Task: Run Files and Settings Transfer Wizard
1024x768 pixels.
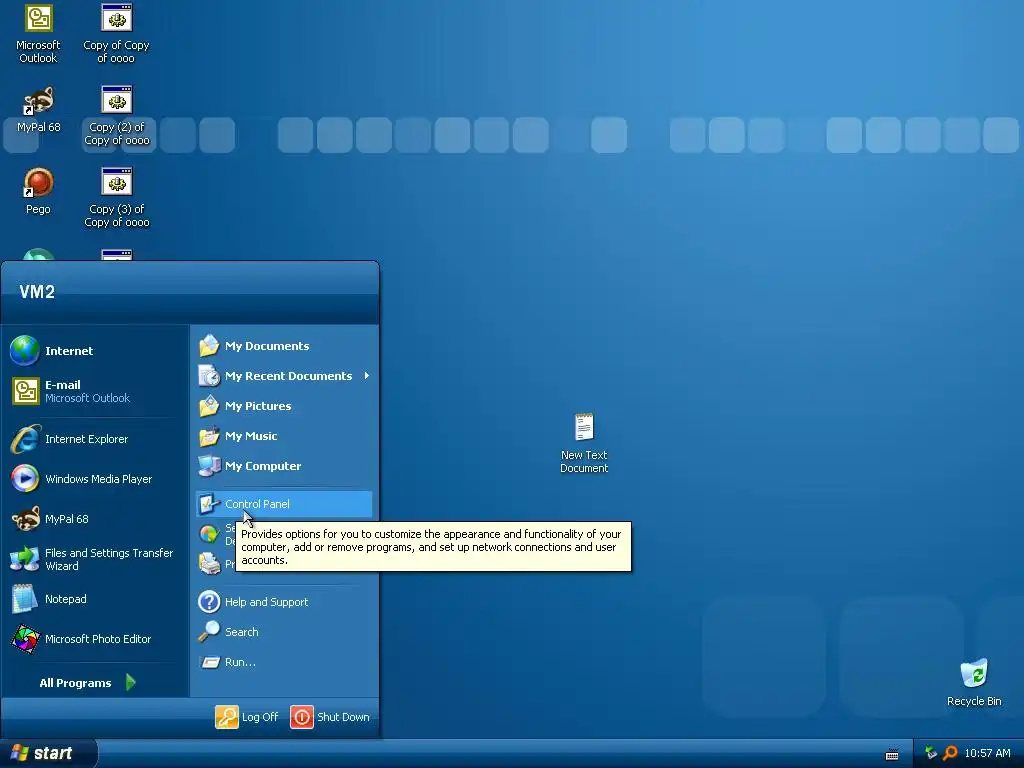Action: (x=95, y=559)
